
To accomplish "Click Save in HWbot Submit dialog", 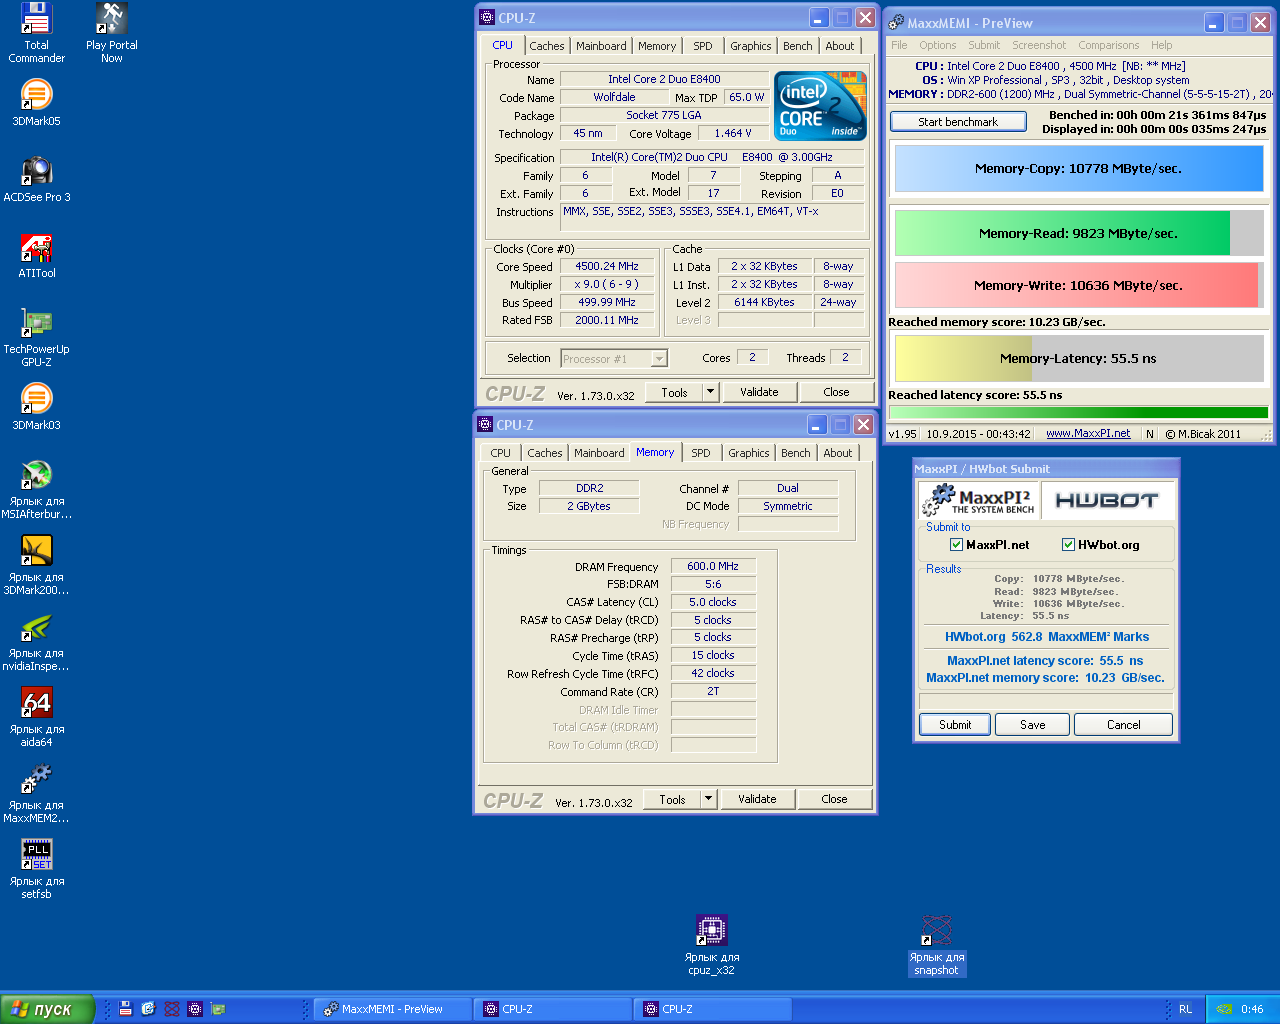I will click(x=1033, y=725).
